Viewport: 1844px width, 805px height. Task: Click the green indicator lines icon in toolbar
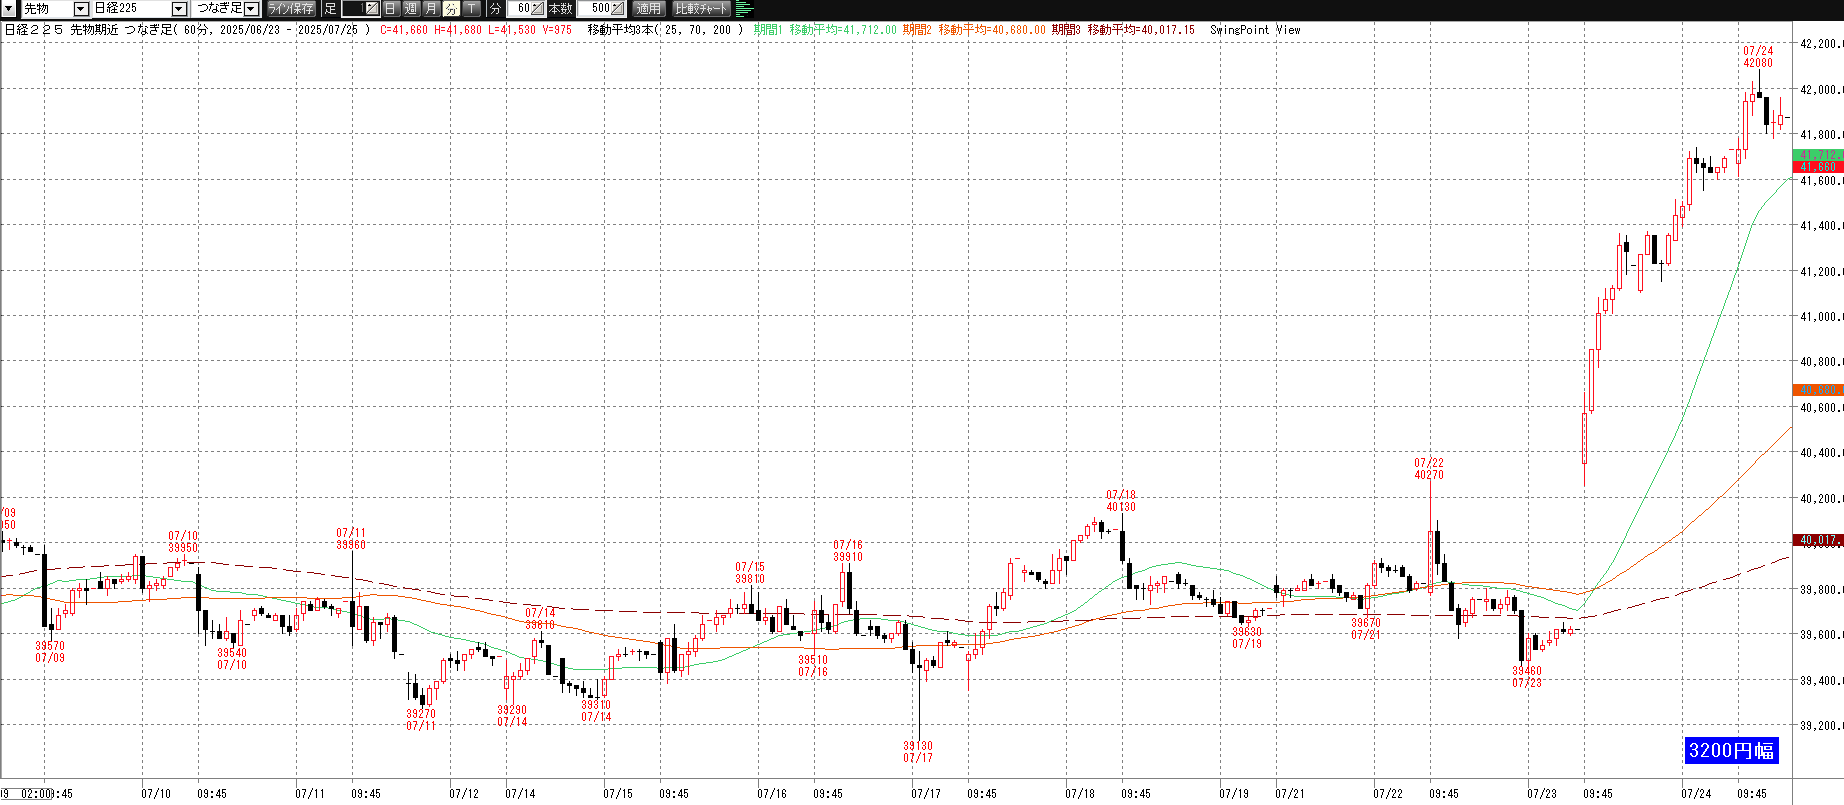(x=744, y=9)
